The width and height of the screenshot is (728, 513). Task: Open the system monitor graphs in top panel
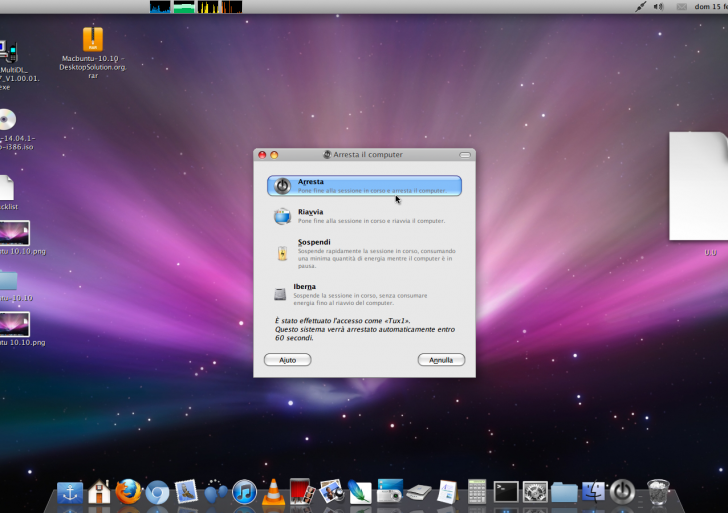196,7
